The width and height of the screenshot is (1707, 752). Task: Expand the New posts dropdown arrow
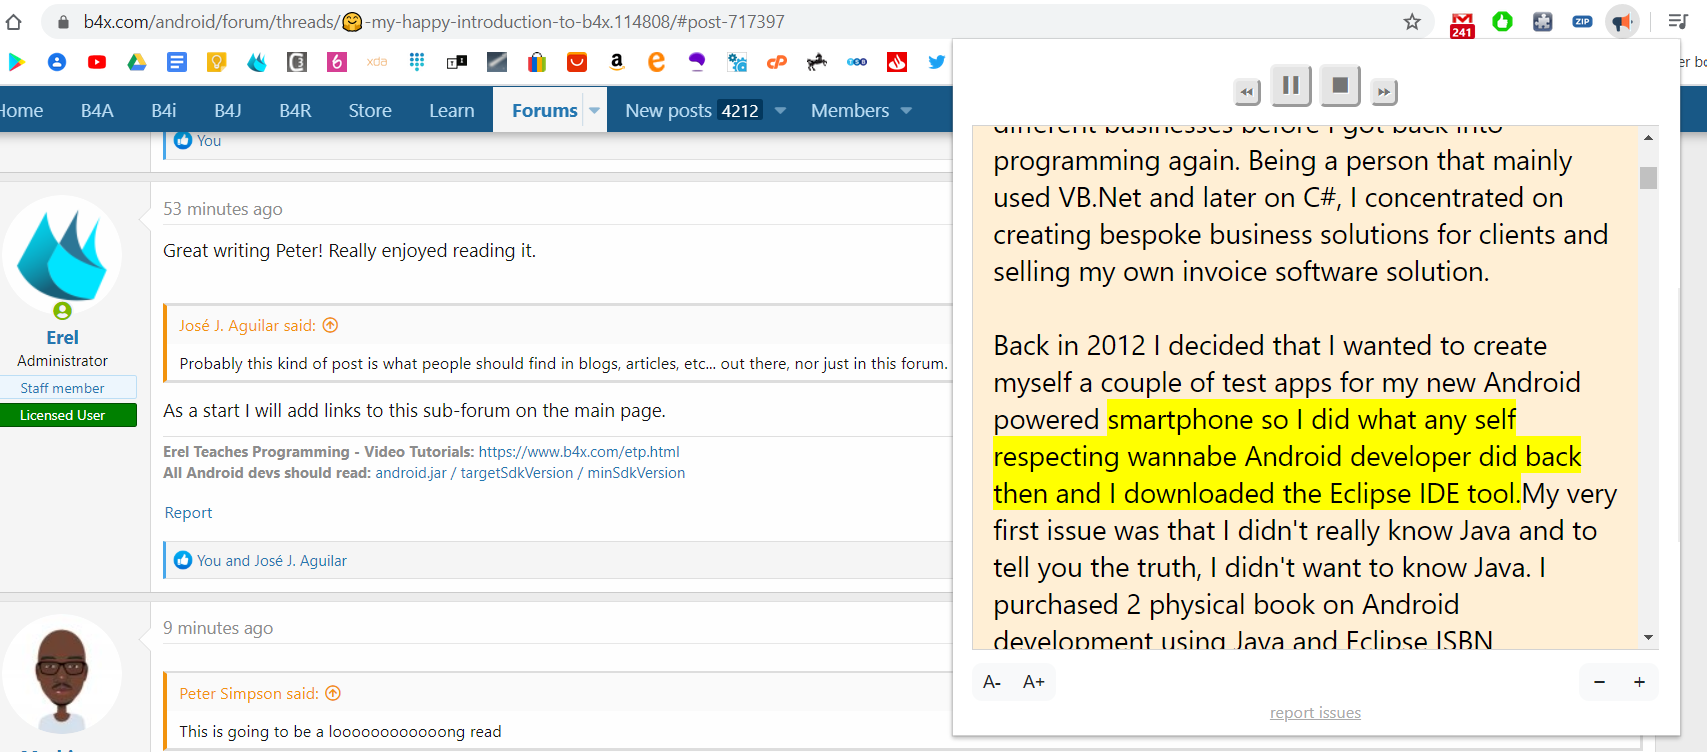(780, 111)
